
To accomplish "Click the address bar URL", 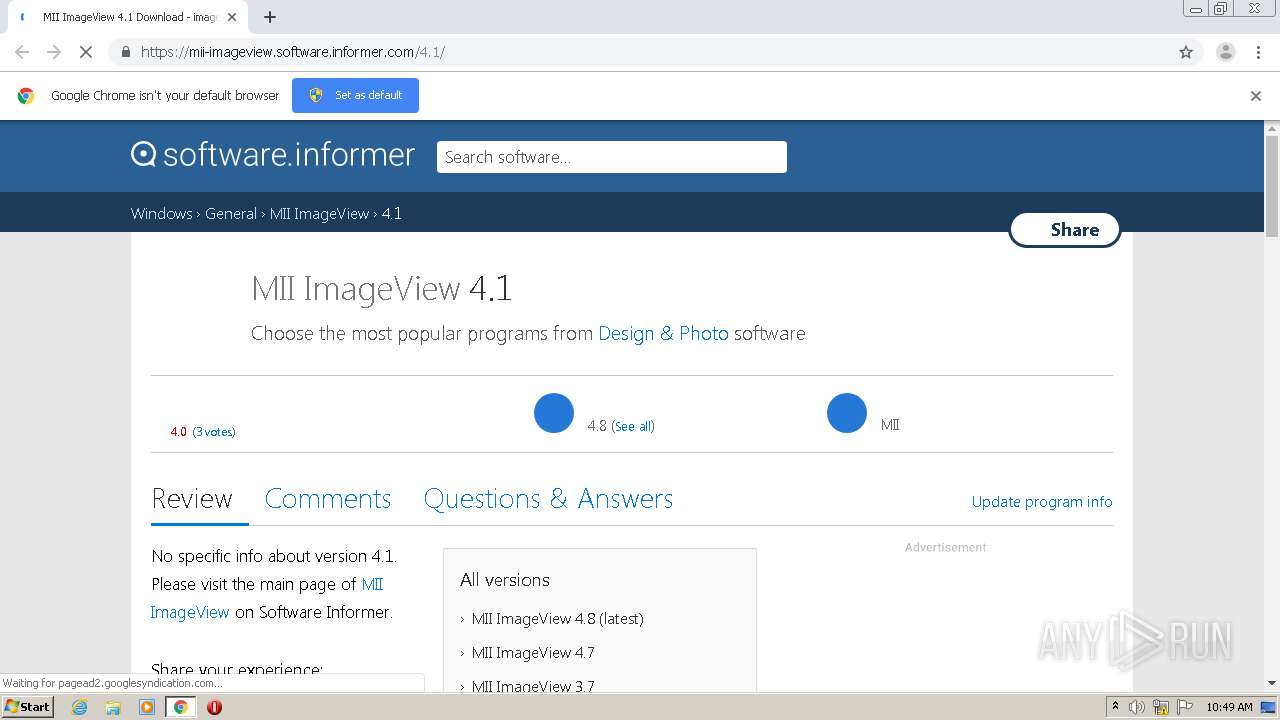I will [292, 52].
